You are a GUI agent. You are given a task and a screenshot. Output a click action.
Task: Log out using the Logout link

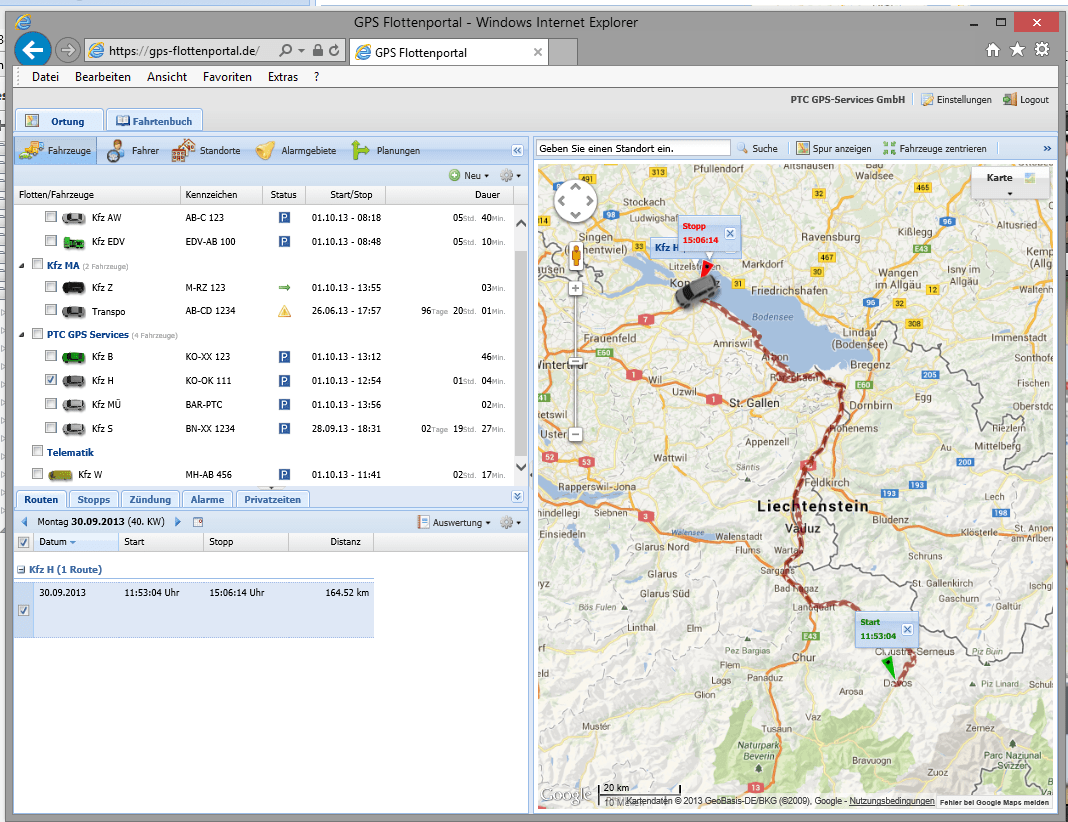(x=1026, y=99)
